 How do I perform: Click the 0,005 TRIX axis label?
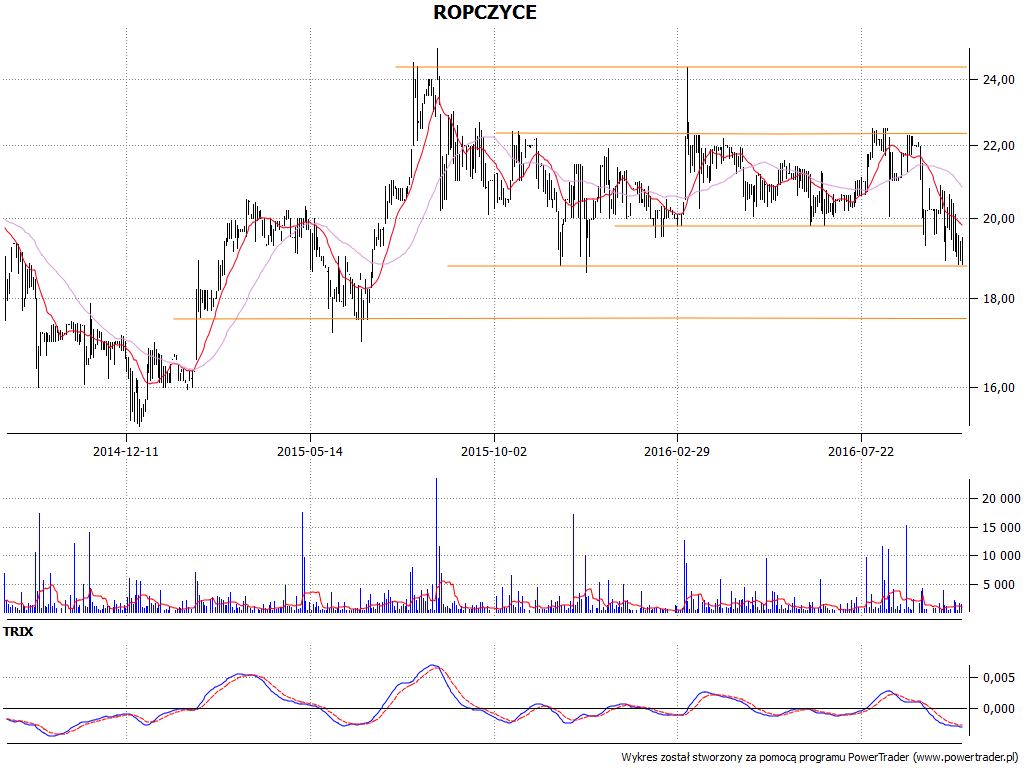click(999, 678)
